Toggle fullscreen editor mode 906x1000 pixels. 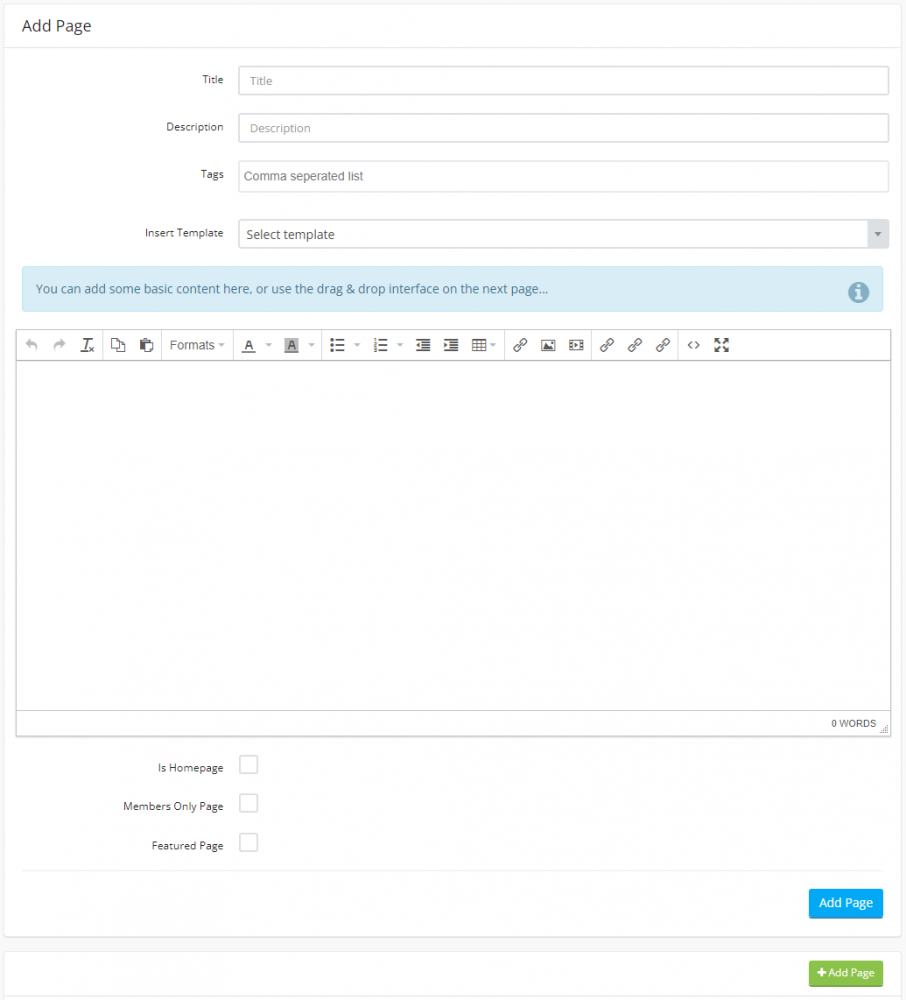click(721, 345)
